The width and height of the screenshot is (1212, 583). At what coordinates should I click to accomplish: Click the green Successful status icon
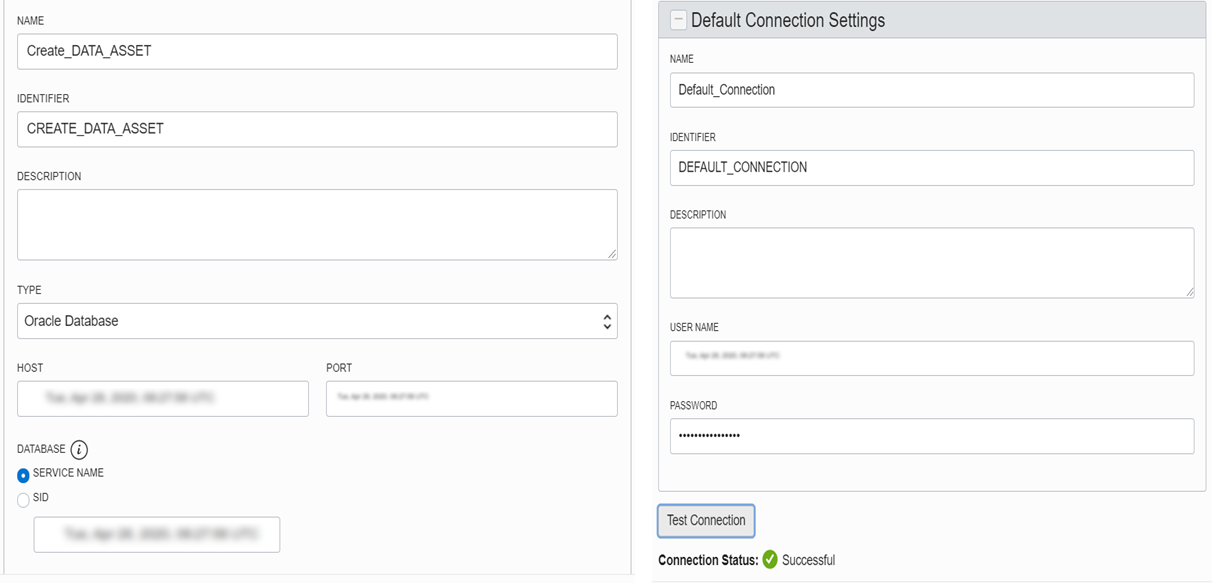coord(770,560)
